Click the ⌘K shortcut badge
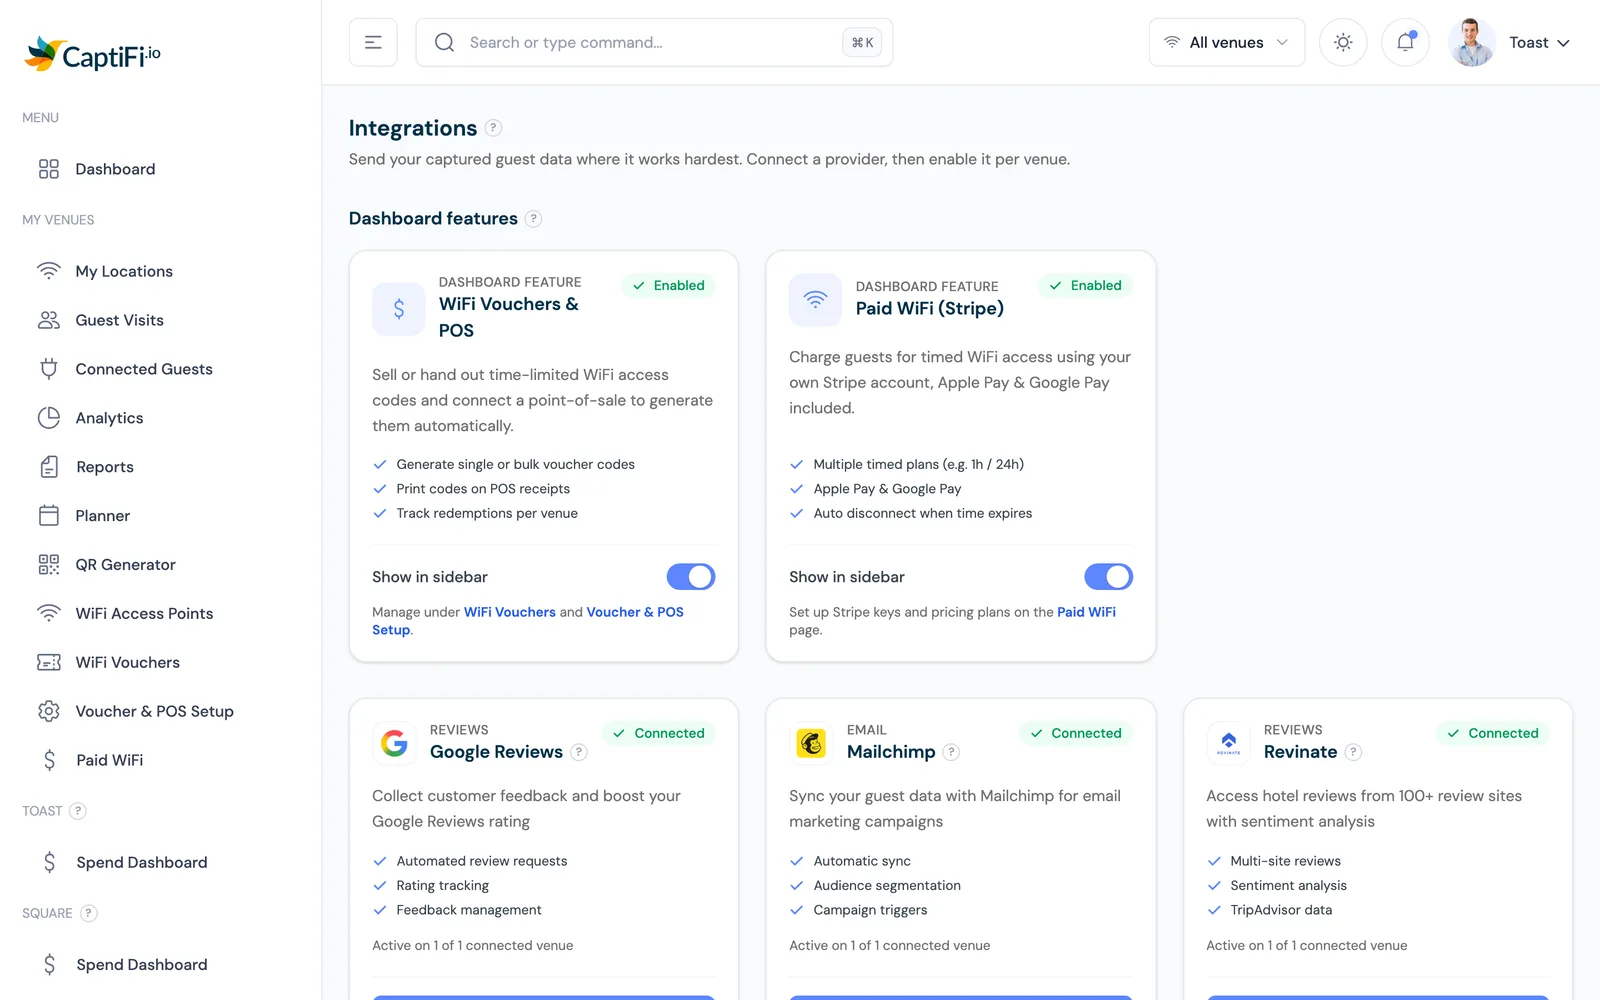 pyautogui.click(x=862, y=42)
